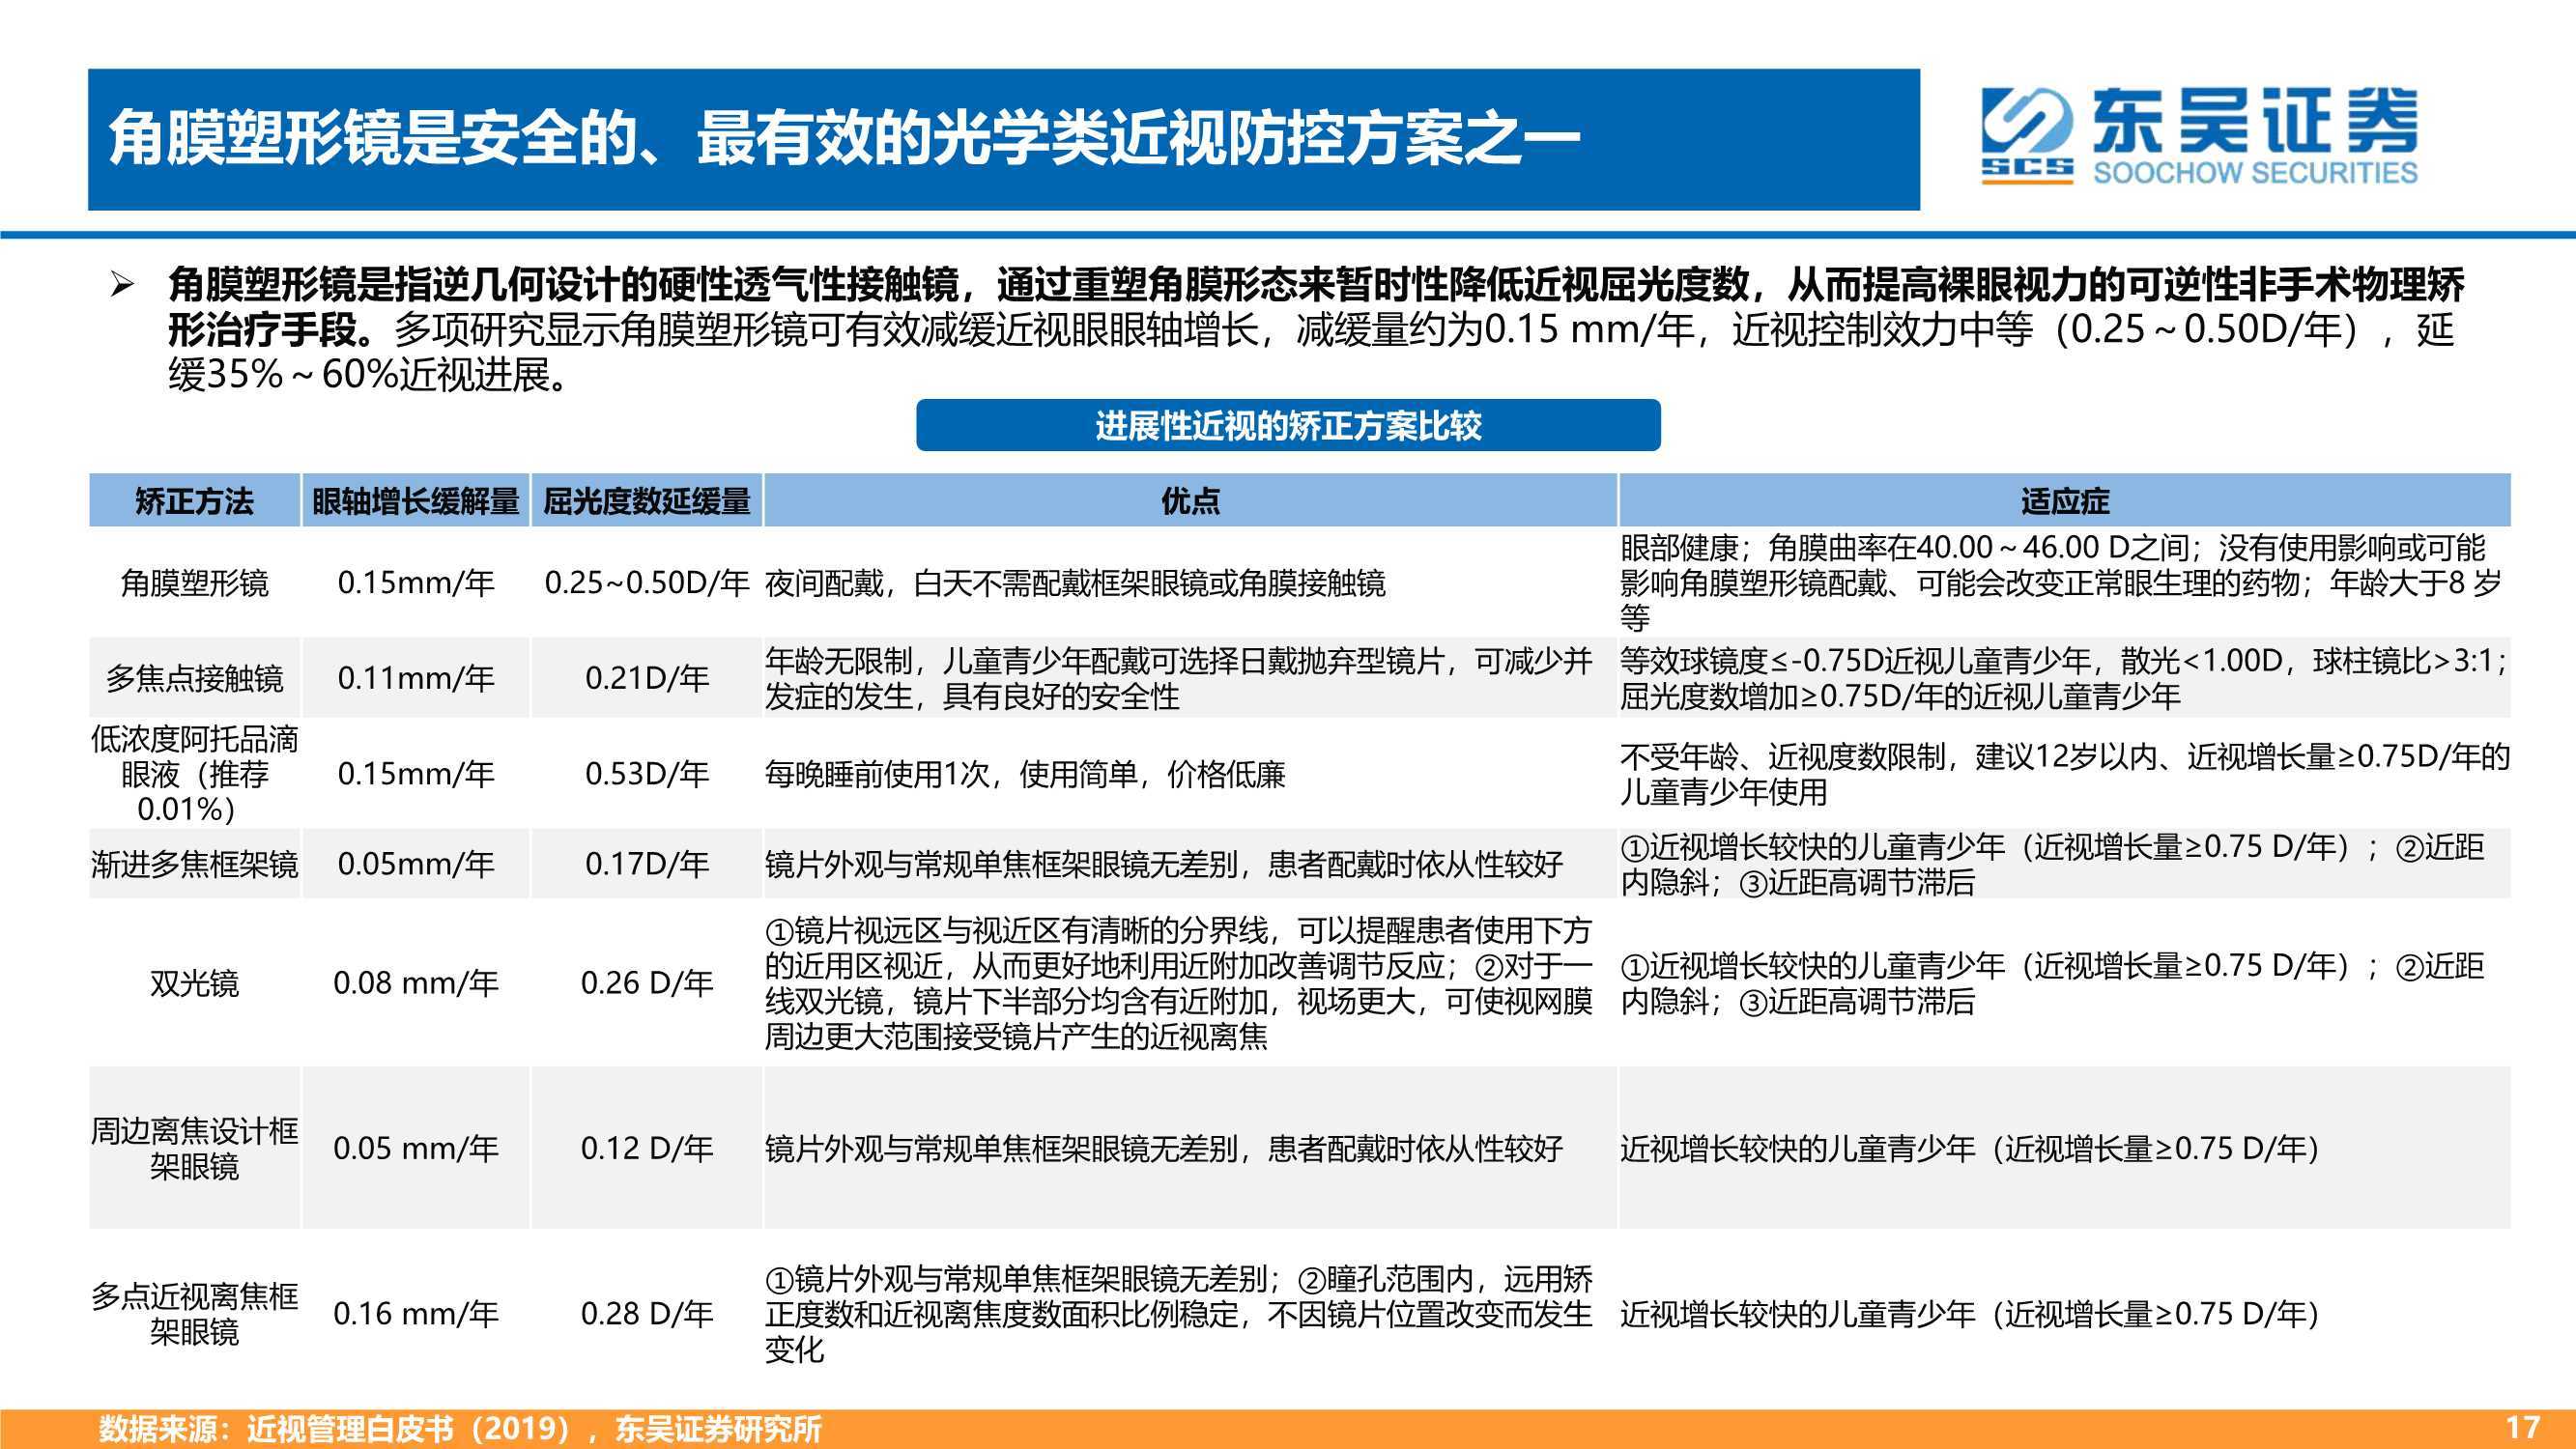Click the 夜间配戴 advantage text

(x=1075, y=583)
